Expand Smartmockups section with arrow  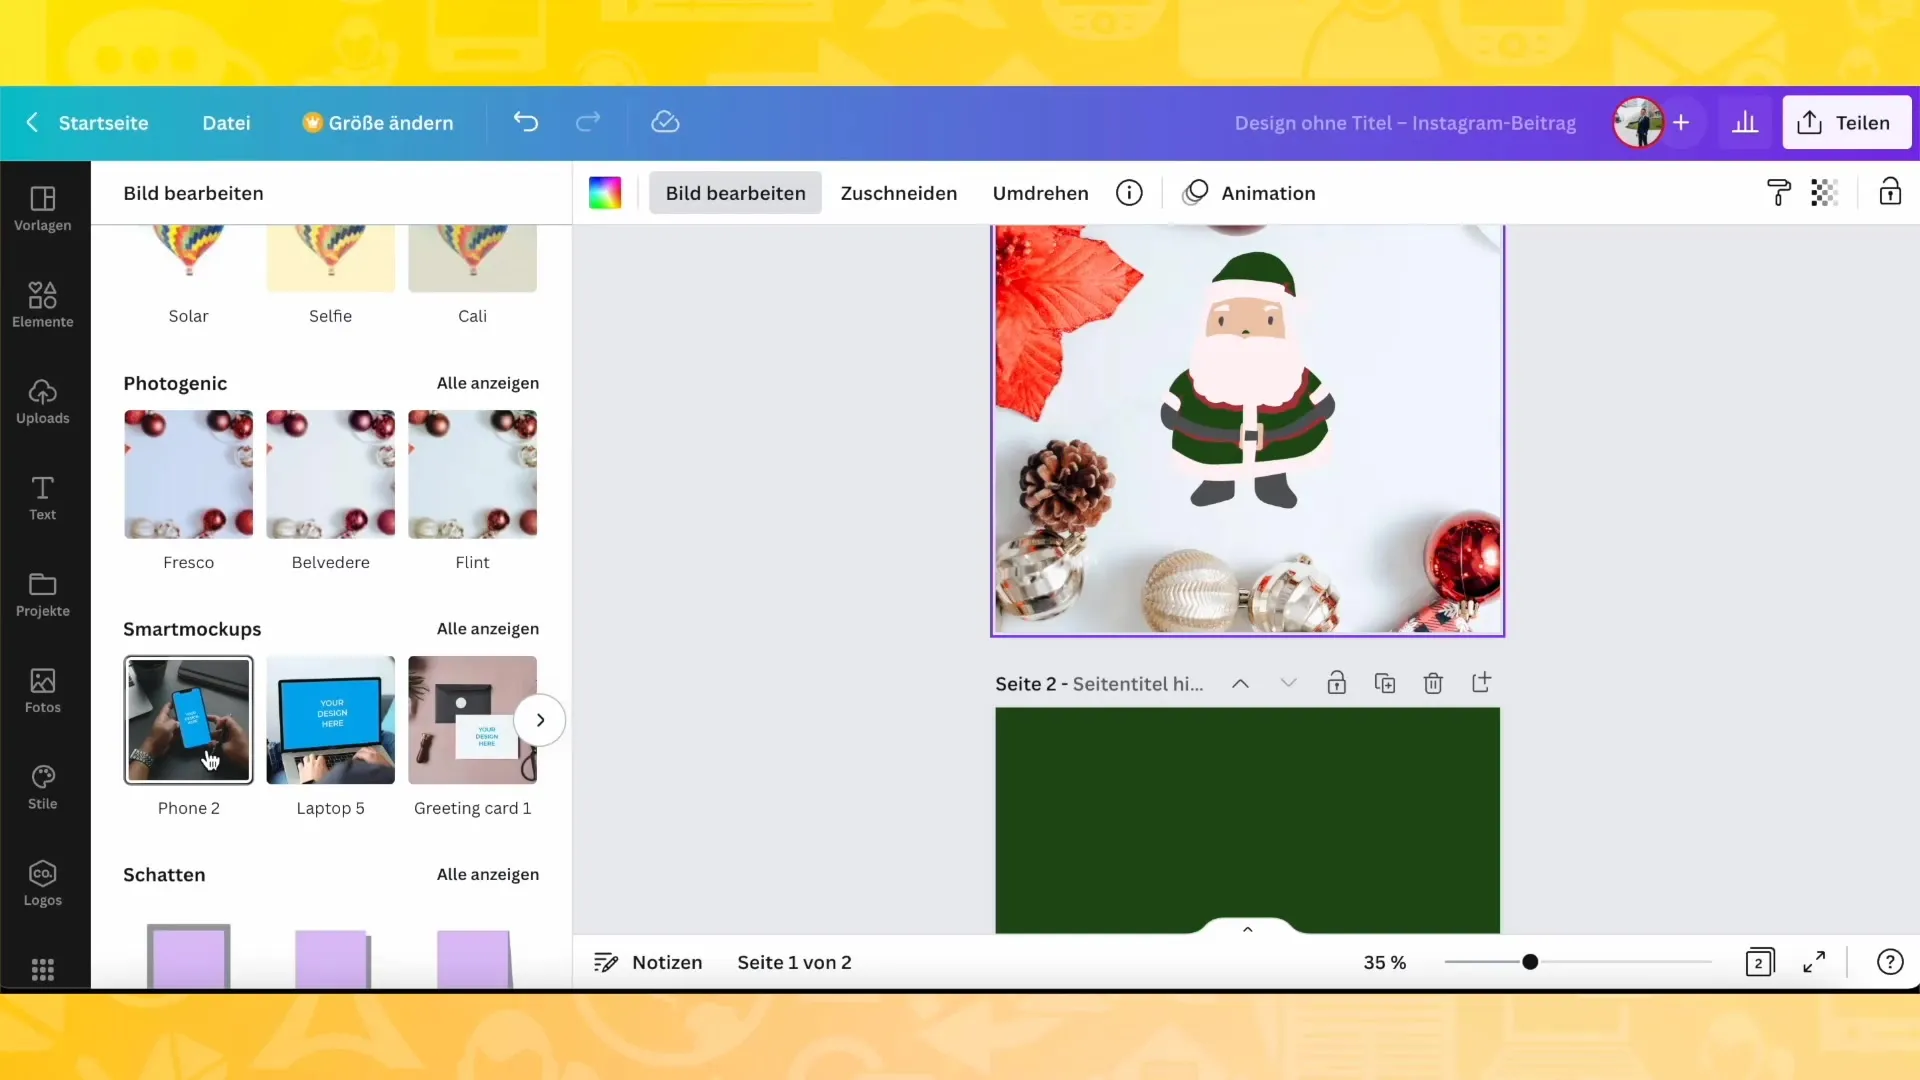click(x=541, y=721)
